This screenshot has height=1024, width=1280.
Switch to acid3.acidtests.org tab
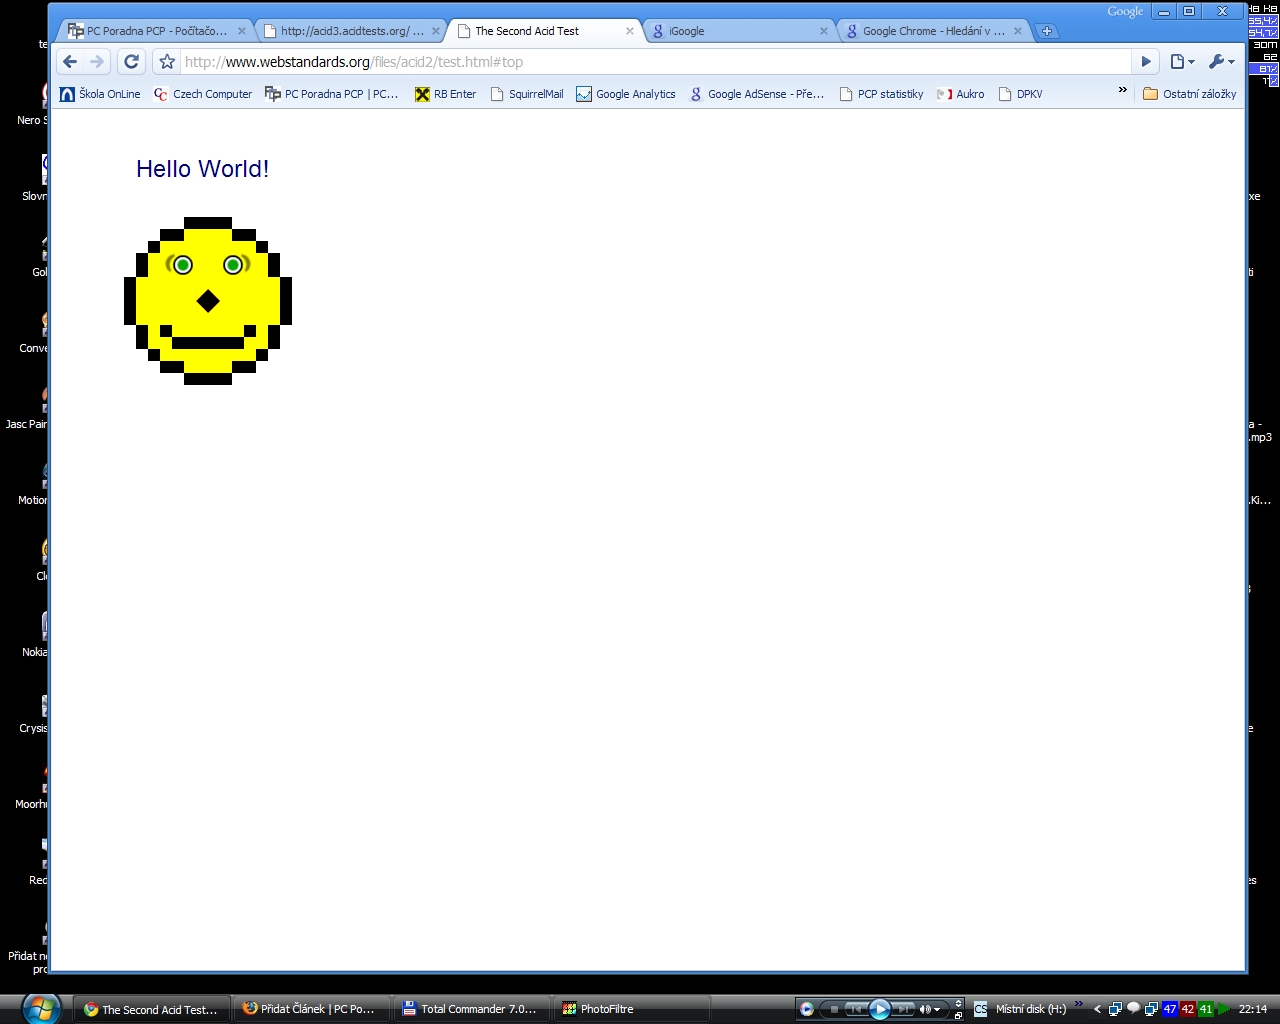point(351,31)
